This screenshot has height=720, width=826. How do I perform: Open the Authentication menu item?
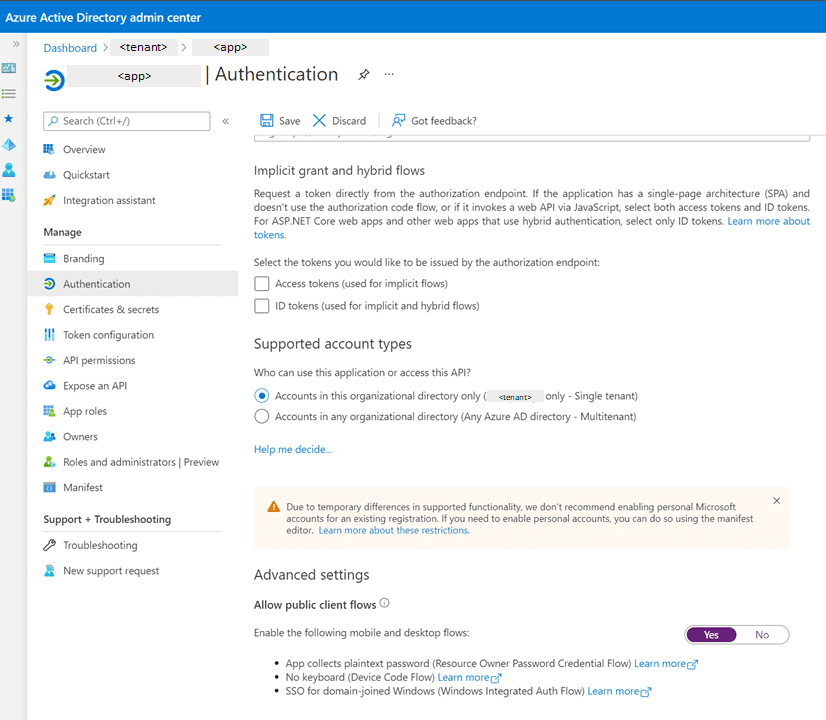[x=133, y=284]
